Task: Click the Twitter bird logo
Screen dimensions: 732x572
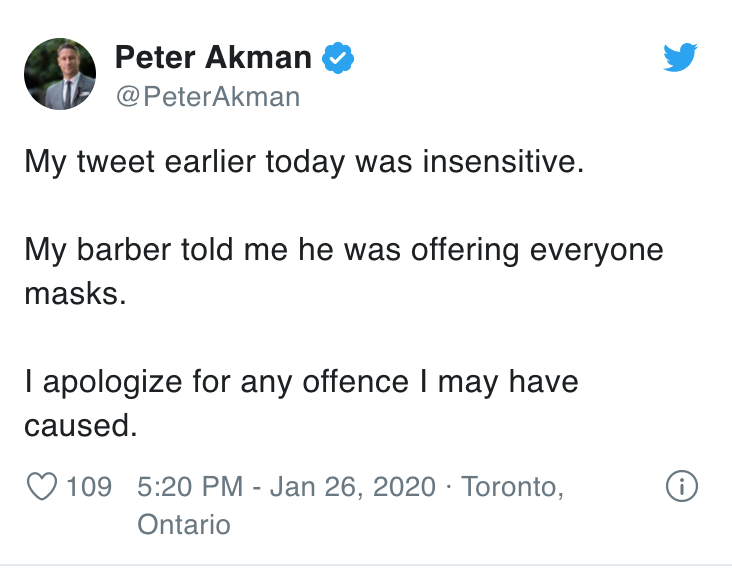Action: pos(680,57)
